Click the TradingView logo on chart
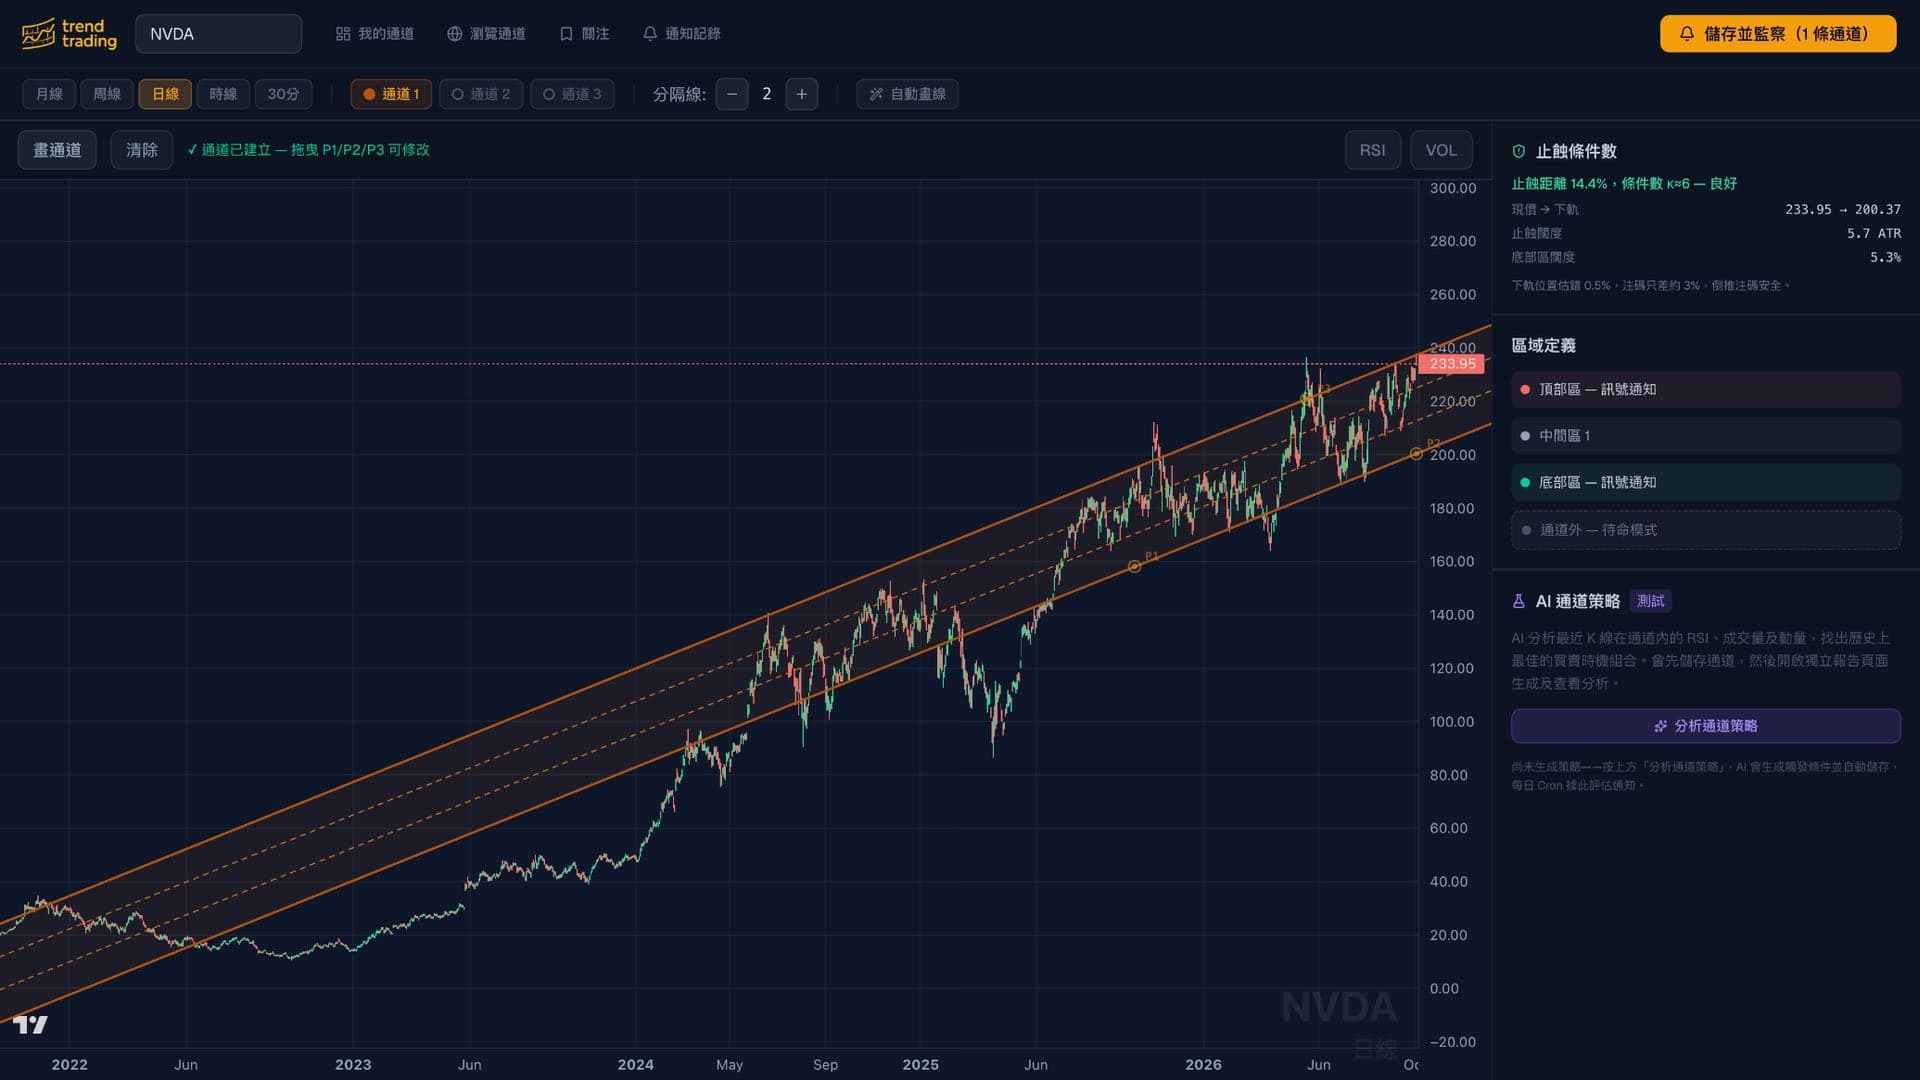Screen dimensions: 1920x1080 30,1024
